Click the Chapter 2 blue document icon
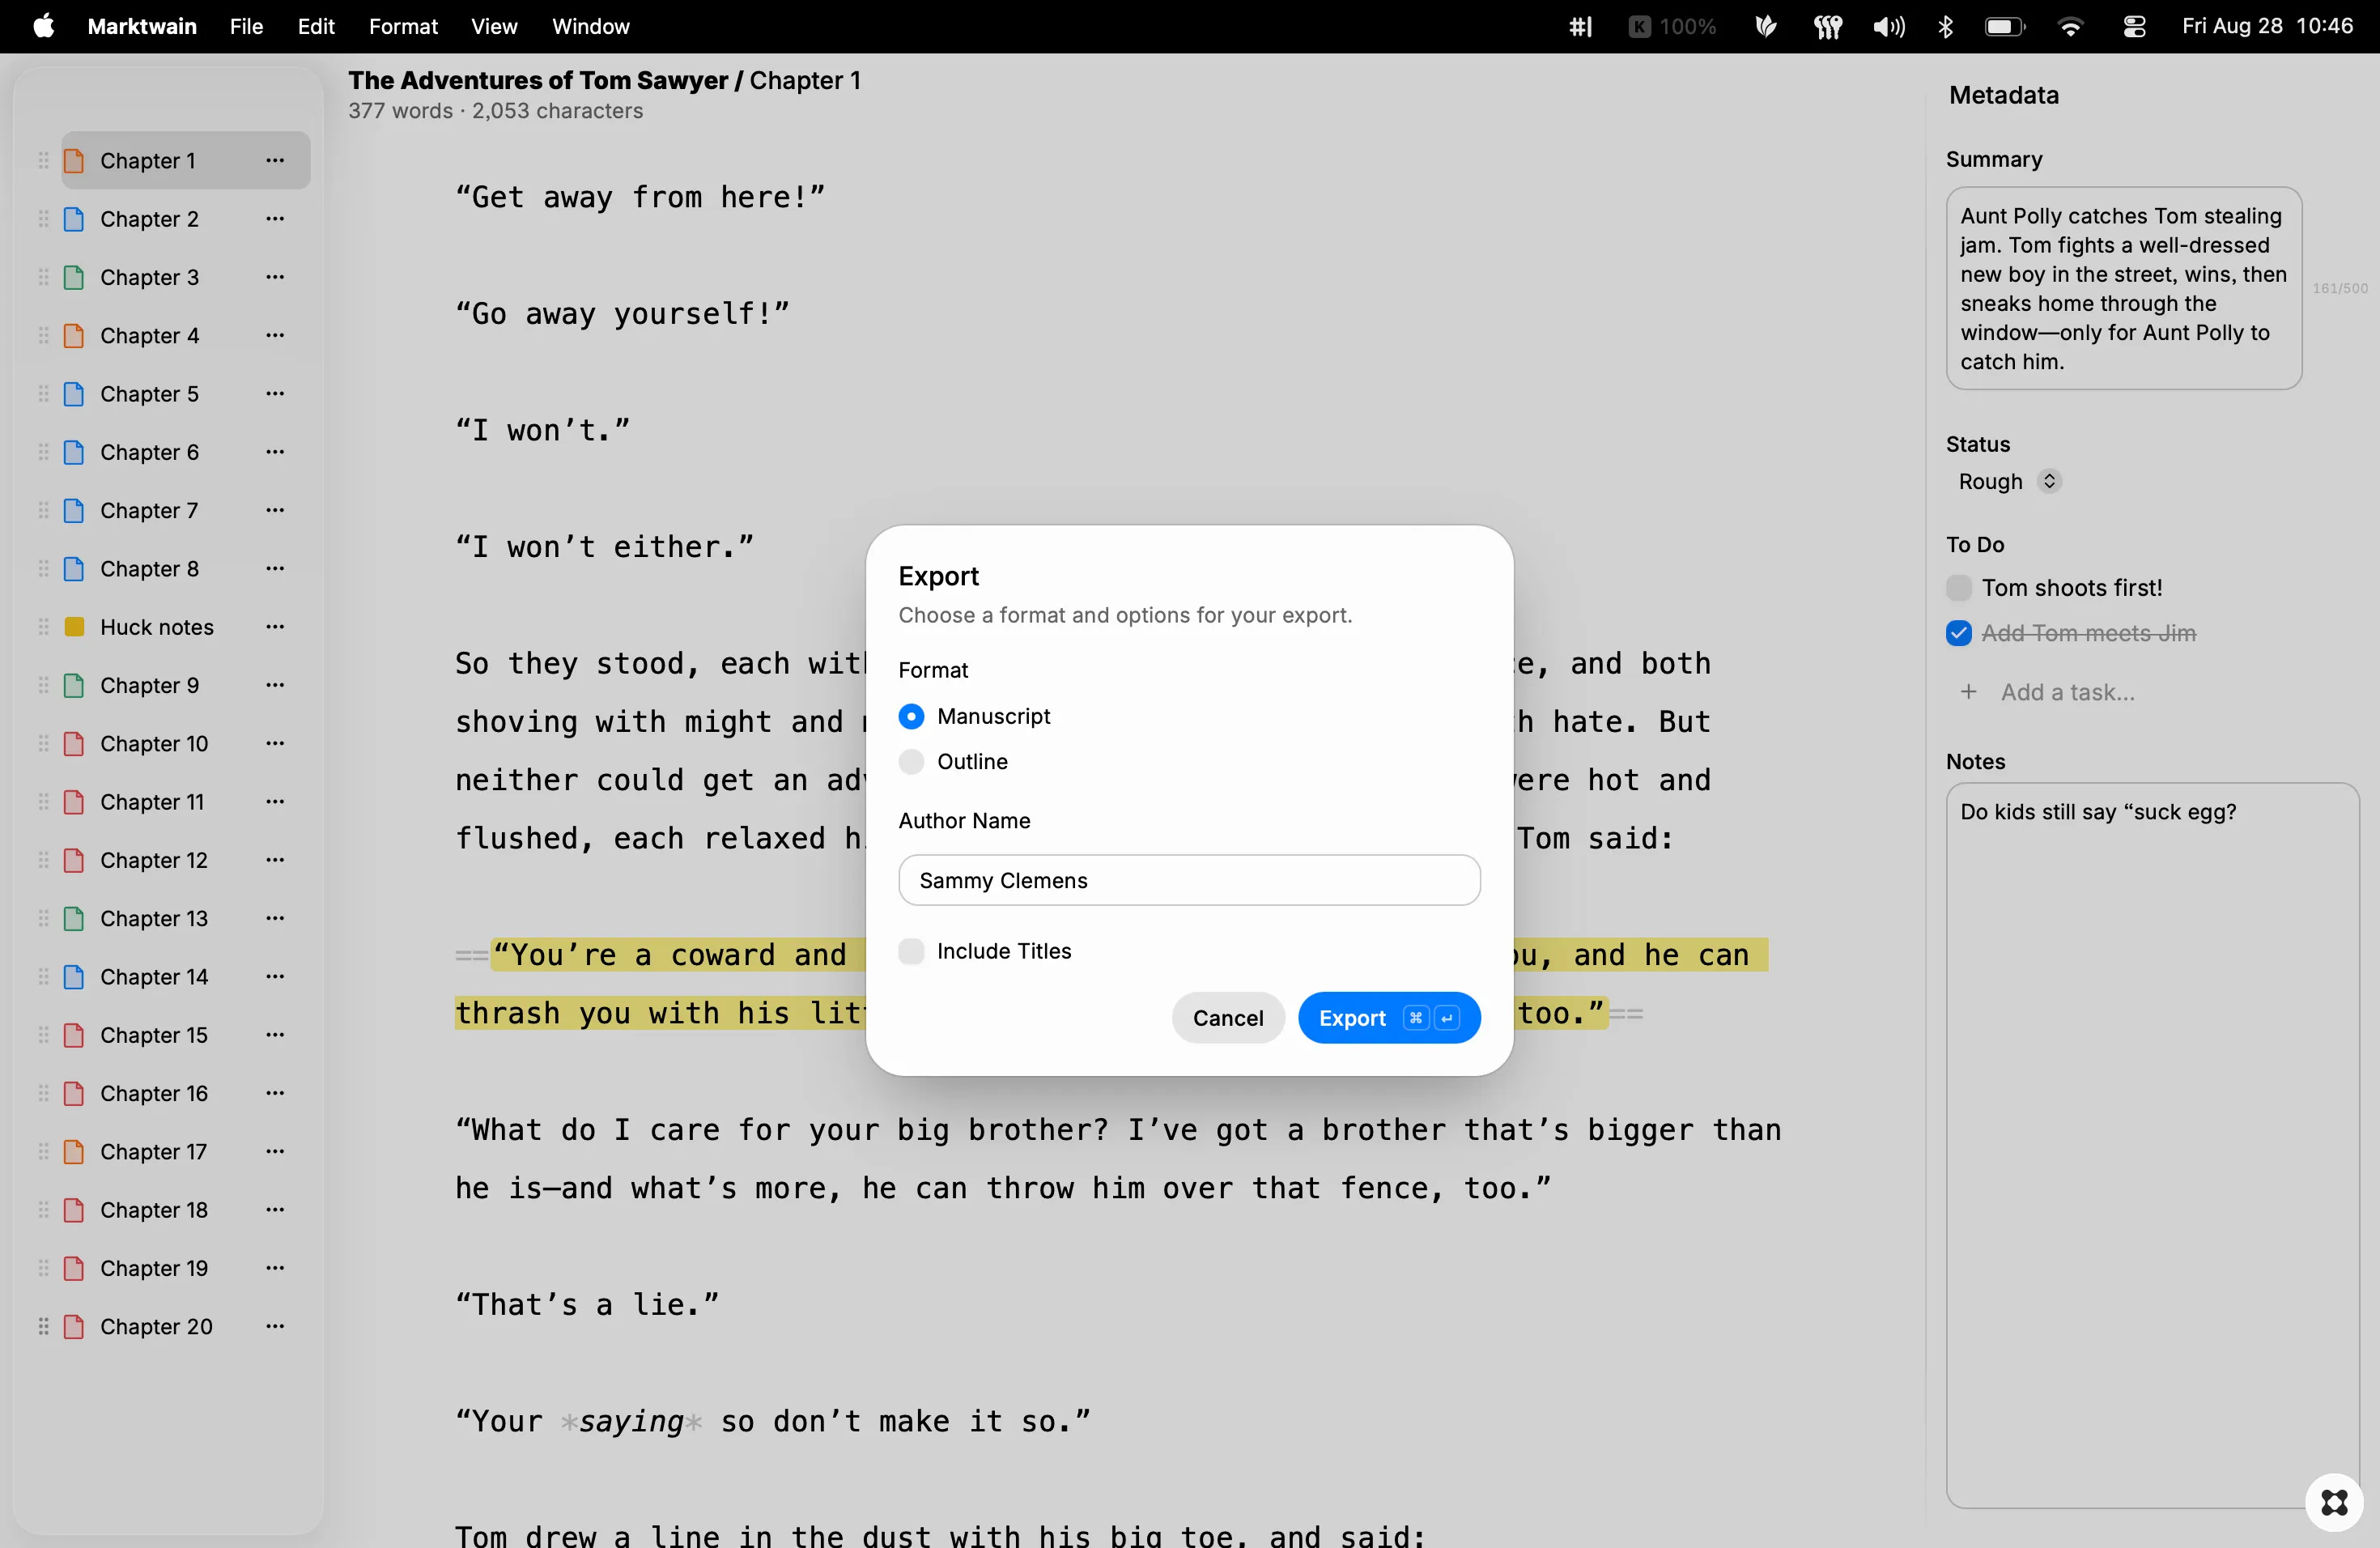 coord(74,219)
